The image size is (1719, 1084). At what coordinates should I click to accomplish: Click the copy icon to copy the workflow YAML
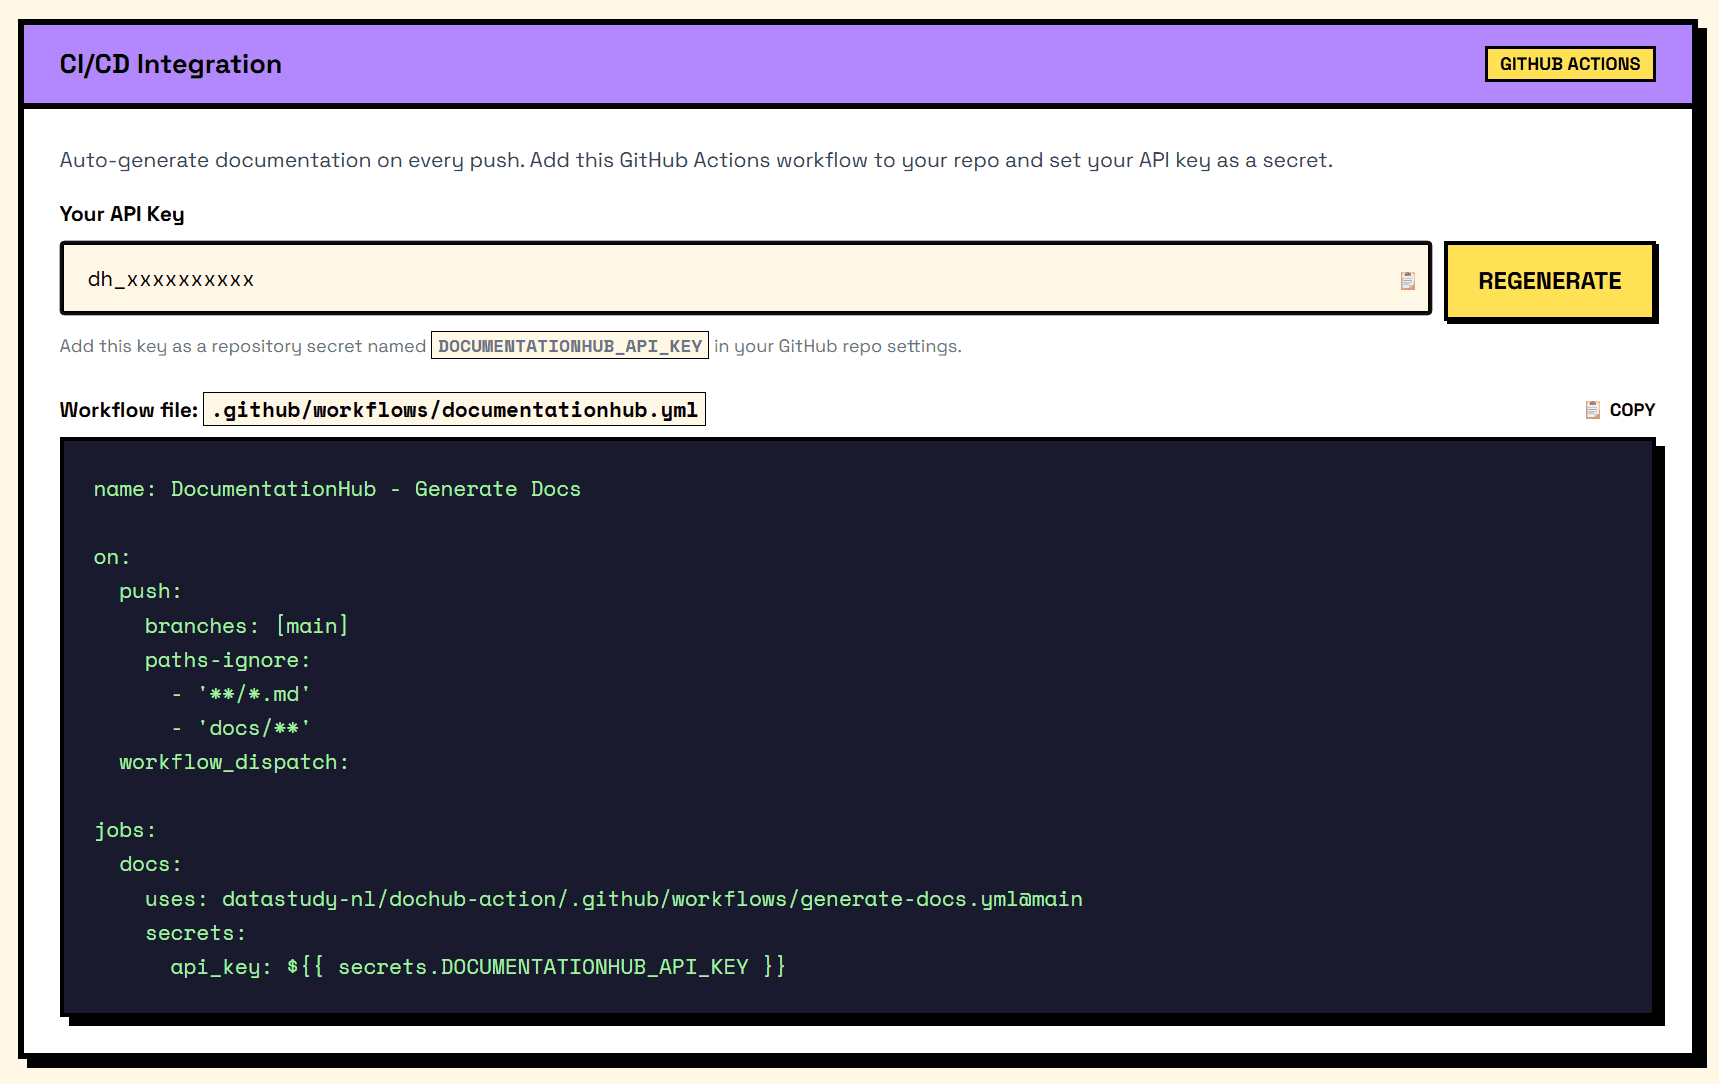click(x=1591, y=409)
